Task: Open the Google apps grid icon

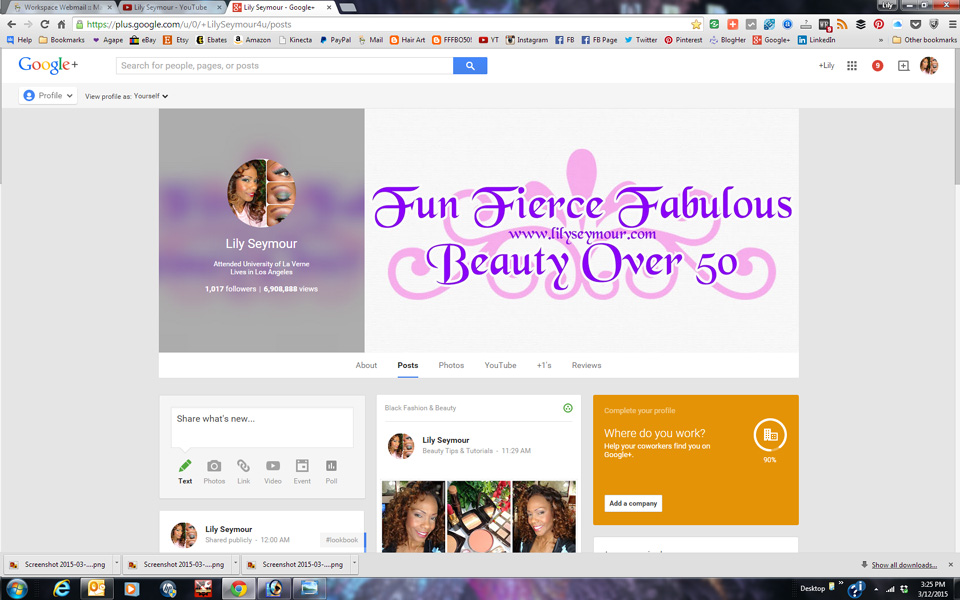Action: 852,66
